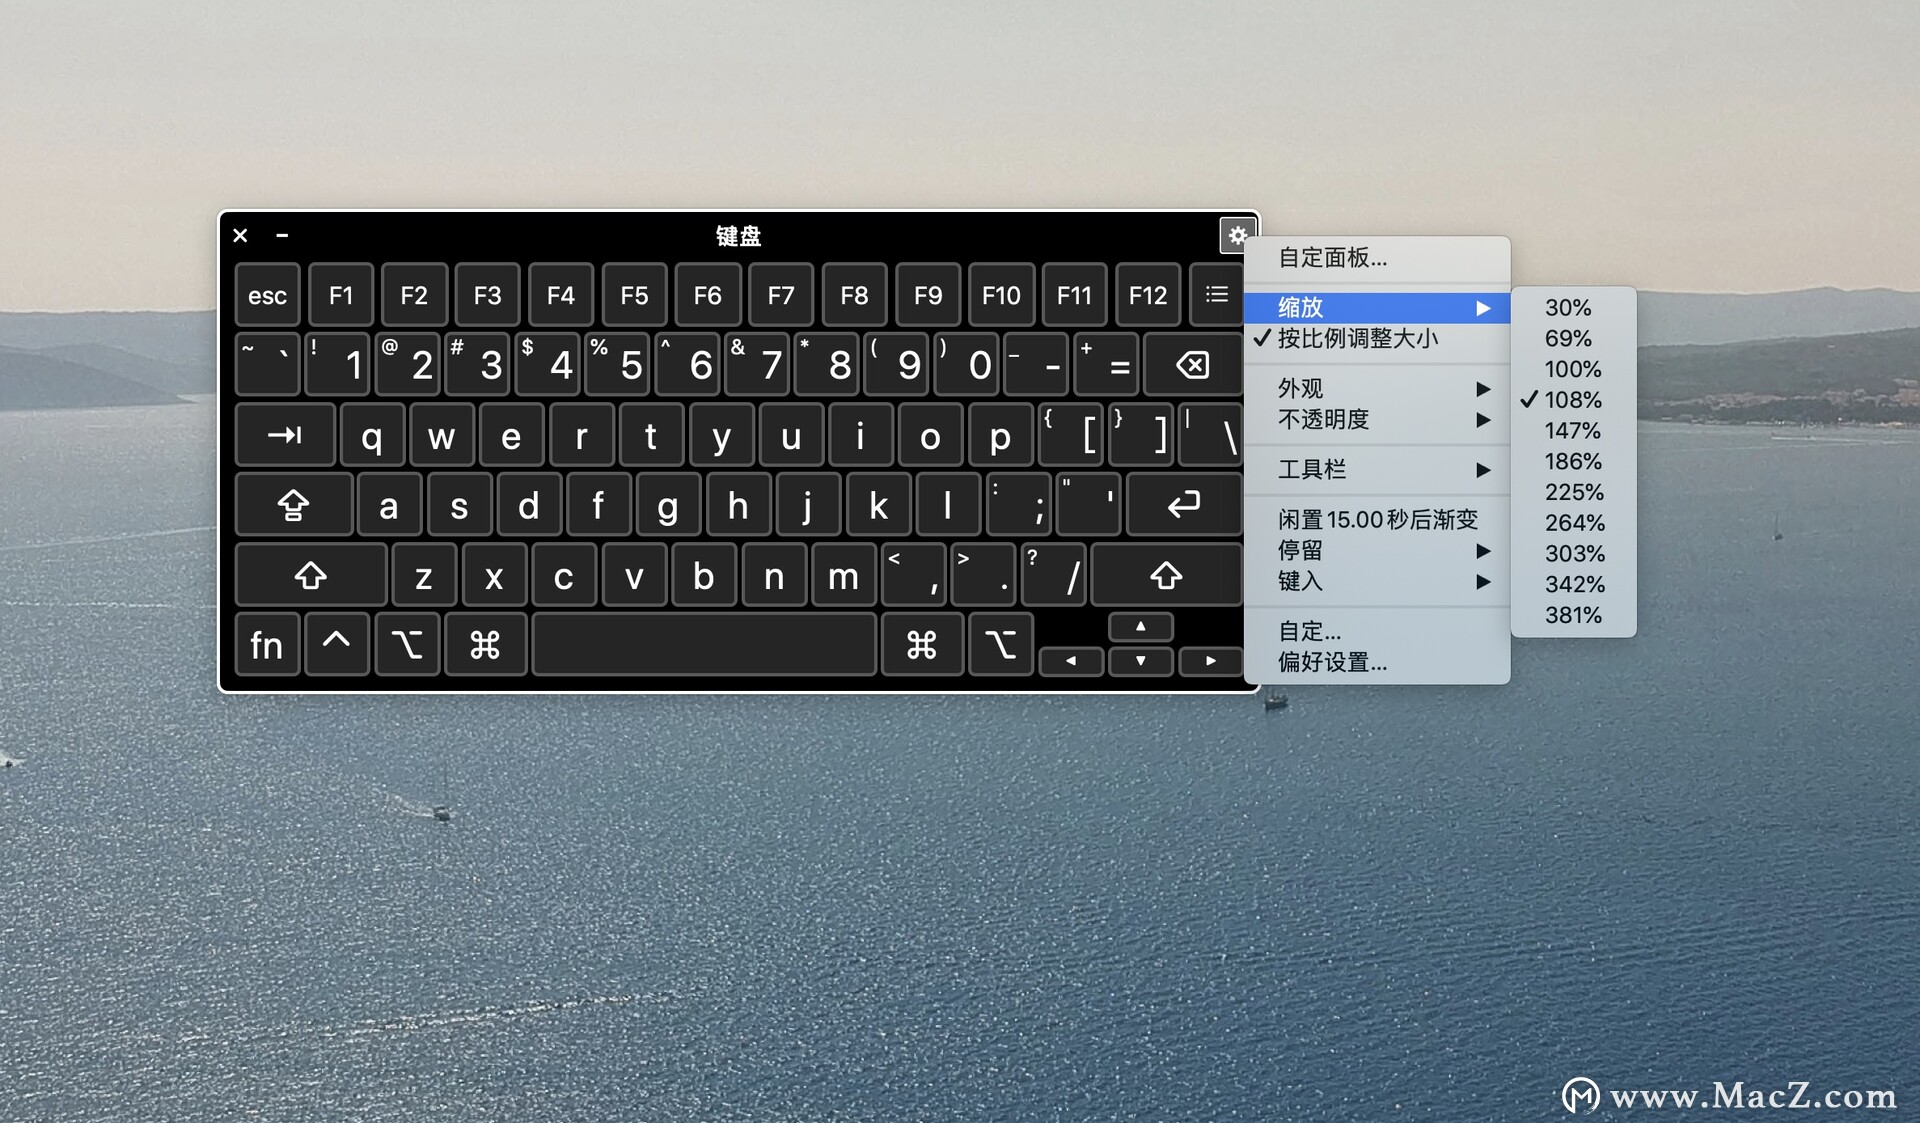Choose 自定面板... menu entry

click(x=1332, y=258)
